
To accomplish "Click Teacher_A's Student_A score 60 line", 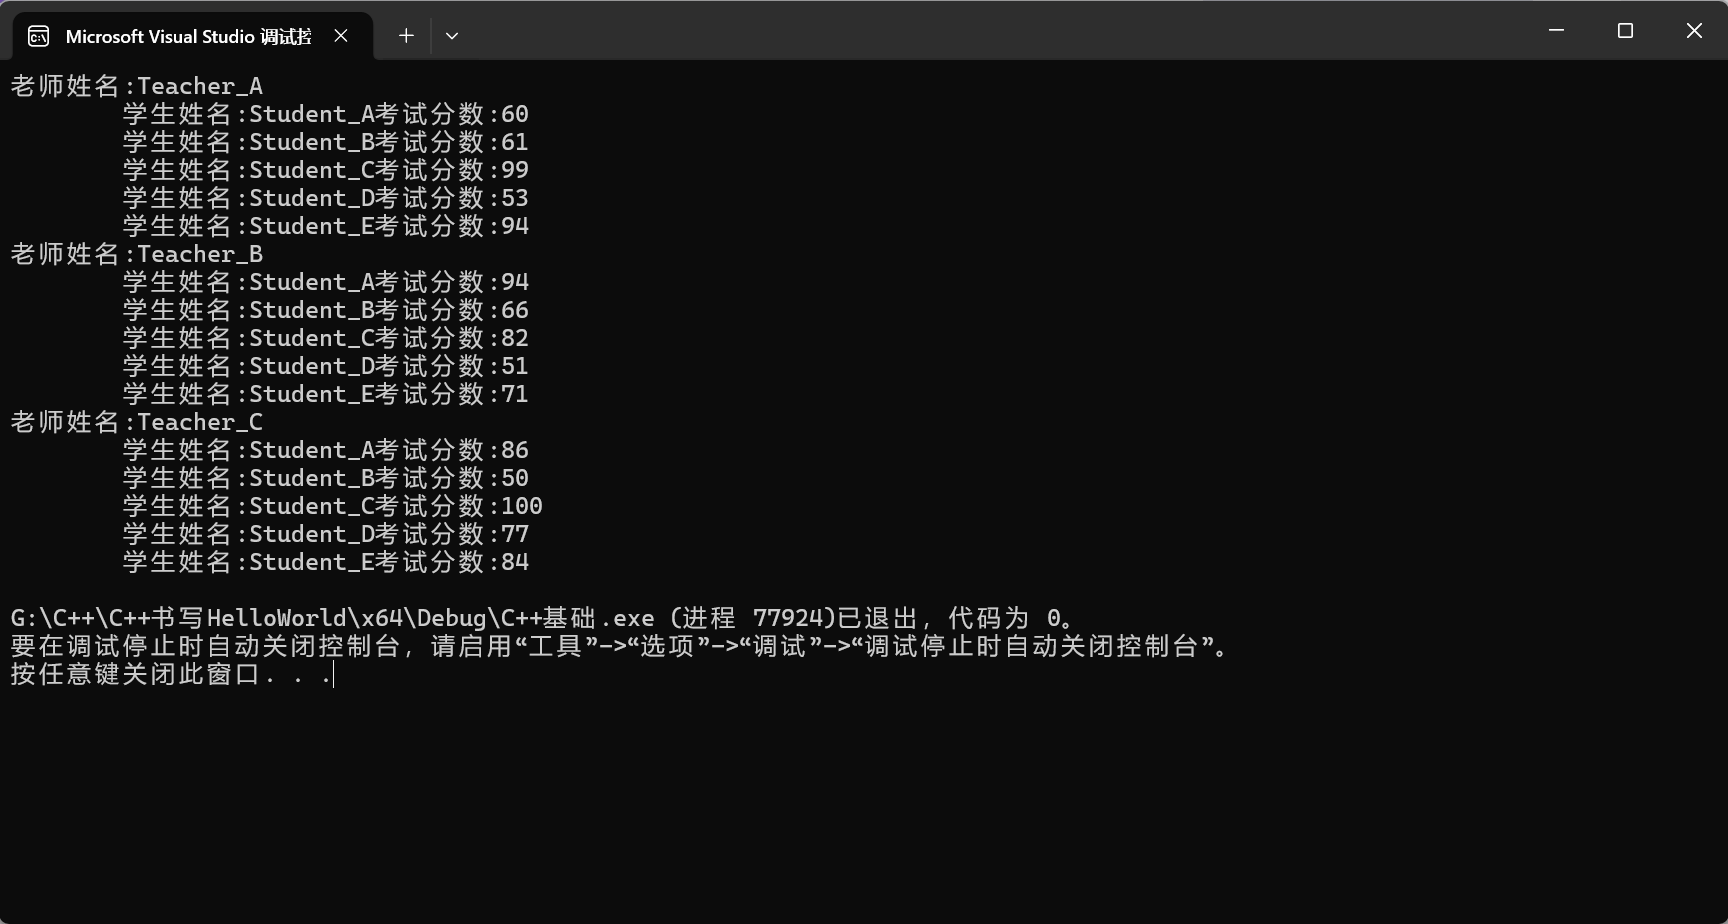I will pos(326,114).
